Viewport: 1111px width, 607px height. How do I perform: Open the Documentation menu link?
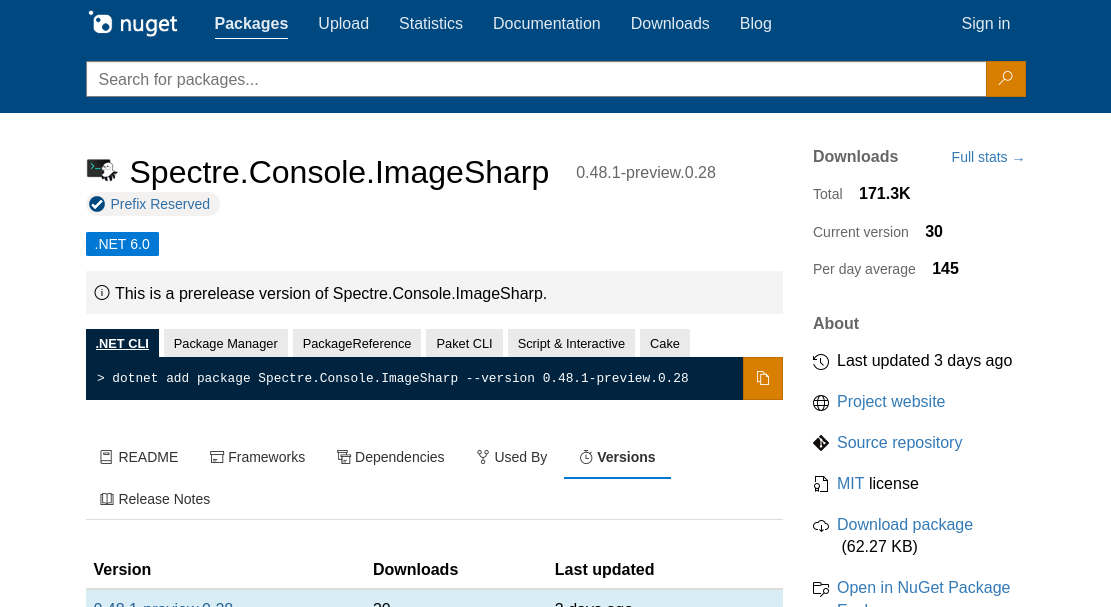coord(546,24)
